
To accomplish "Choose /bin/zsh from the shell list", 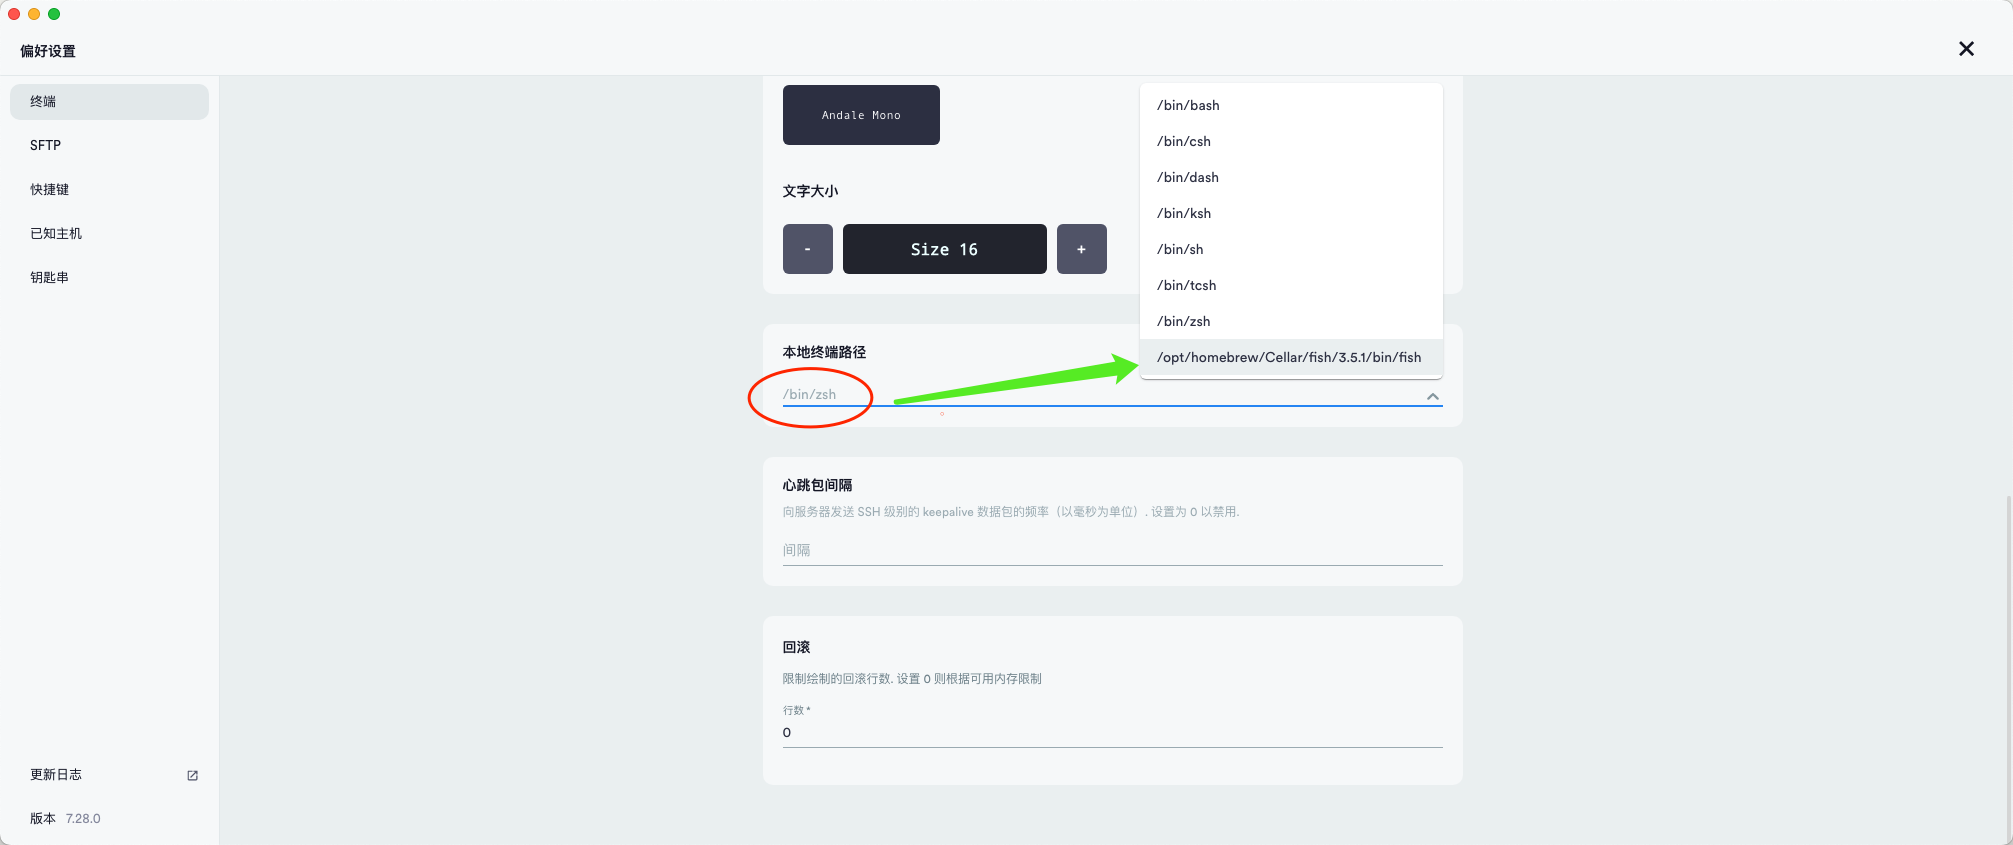I will 1291,321.
